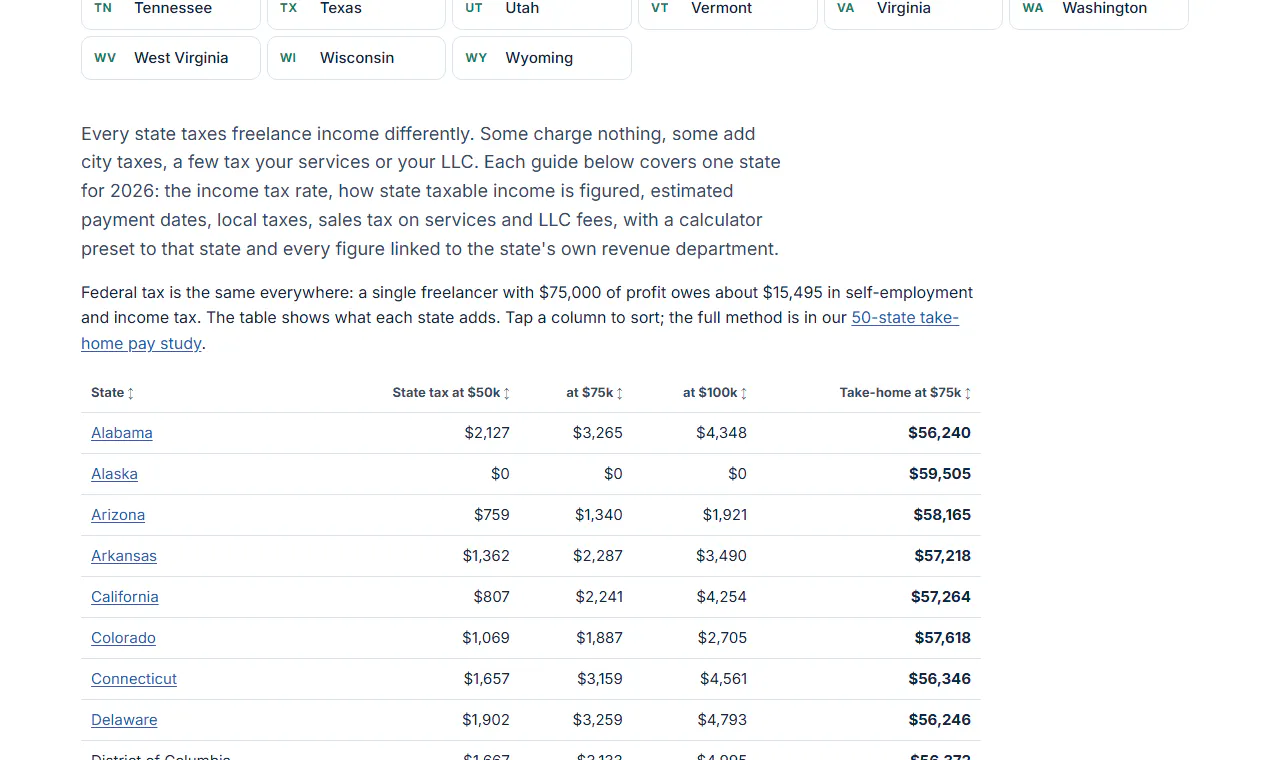The height and width of the screenshot is (760, 1270).
Task: Open the Arkansas link in table
Action: tap(124, 556)
